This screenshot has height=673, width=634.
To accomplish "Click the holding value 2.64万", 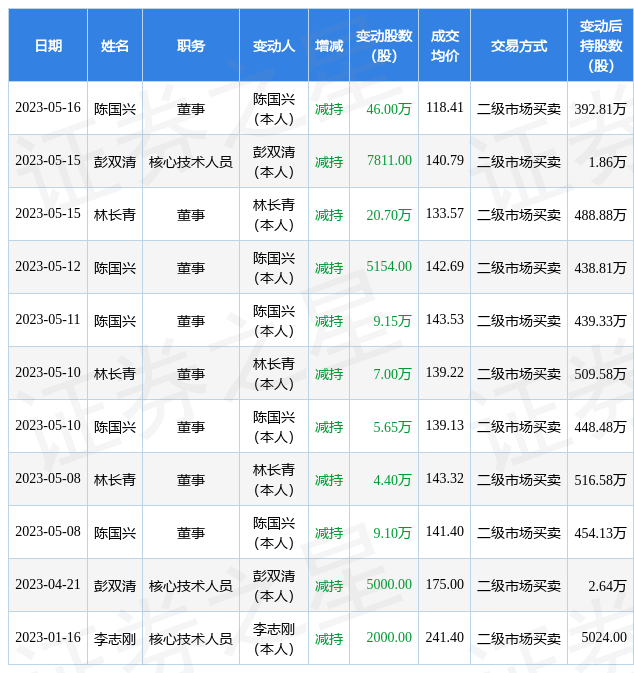I will (x=607, y=586).
